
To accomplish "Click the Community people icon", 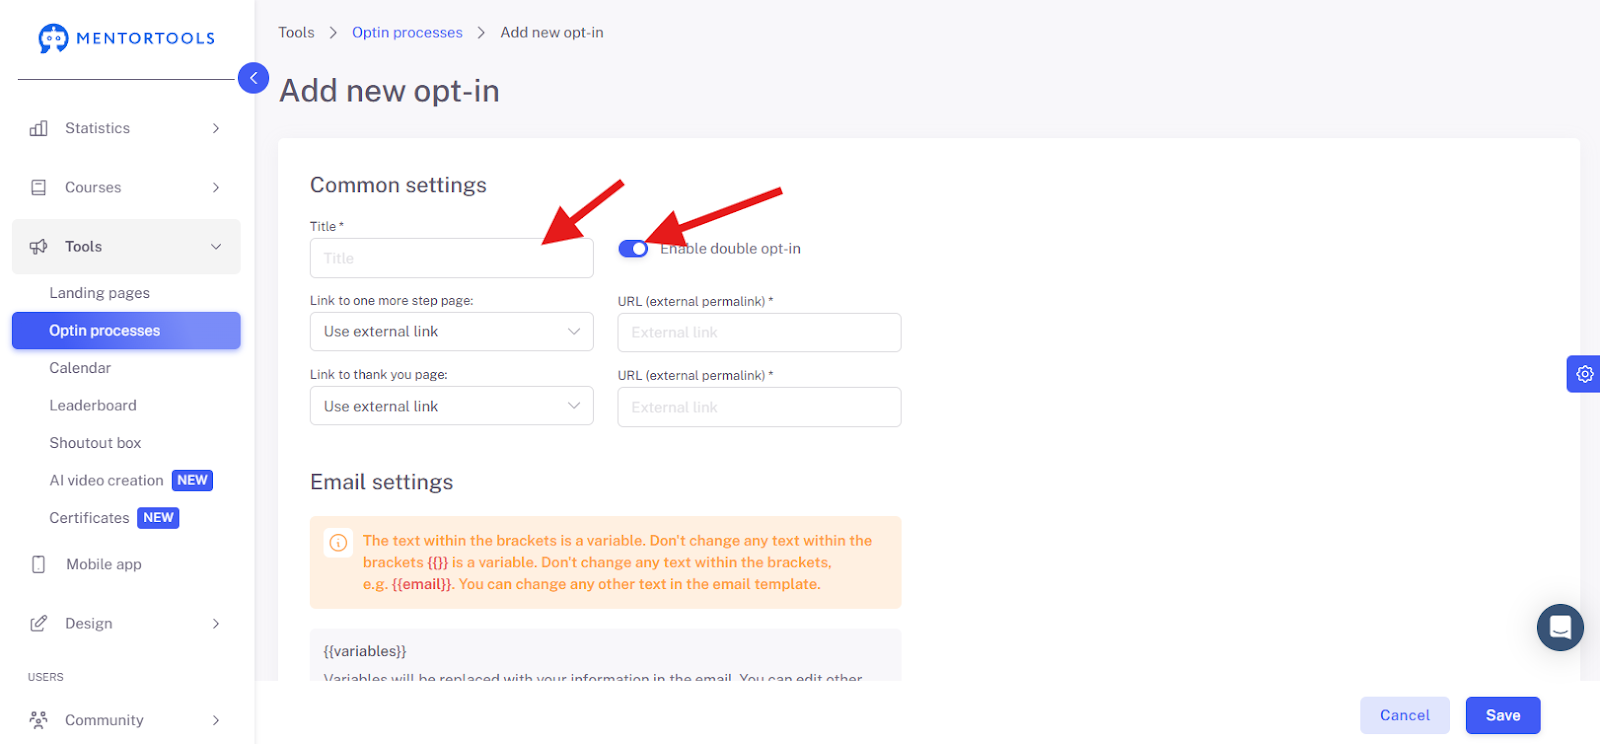I will (39, 720).
